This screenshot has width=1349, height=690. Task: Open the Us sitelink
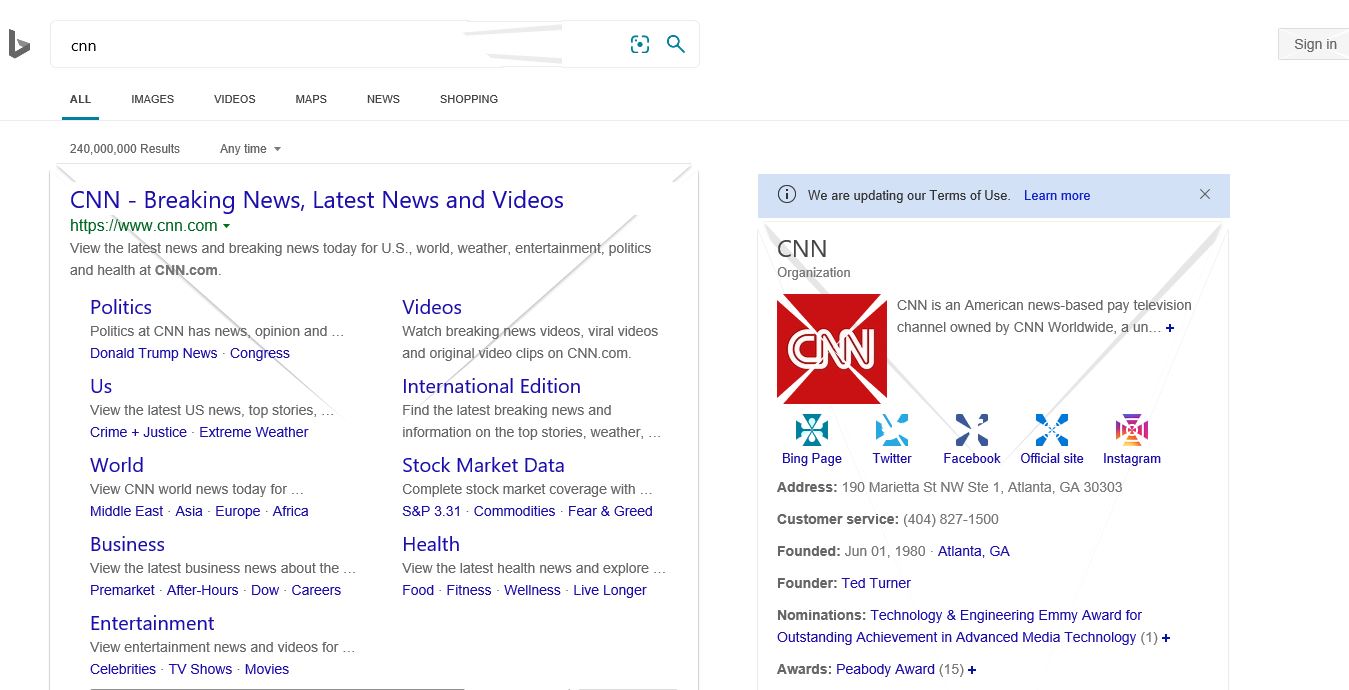(x=101, y=386)
